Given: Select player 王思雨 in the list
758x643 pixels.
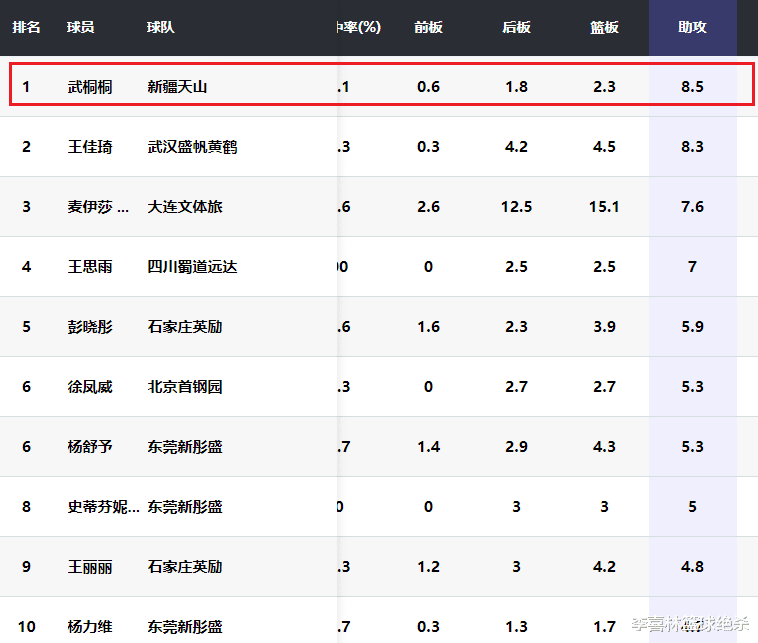Looking at the screenshot, I should click(90, 267).
